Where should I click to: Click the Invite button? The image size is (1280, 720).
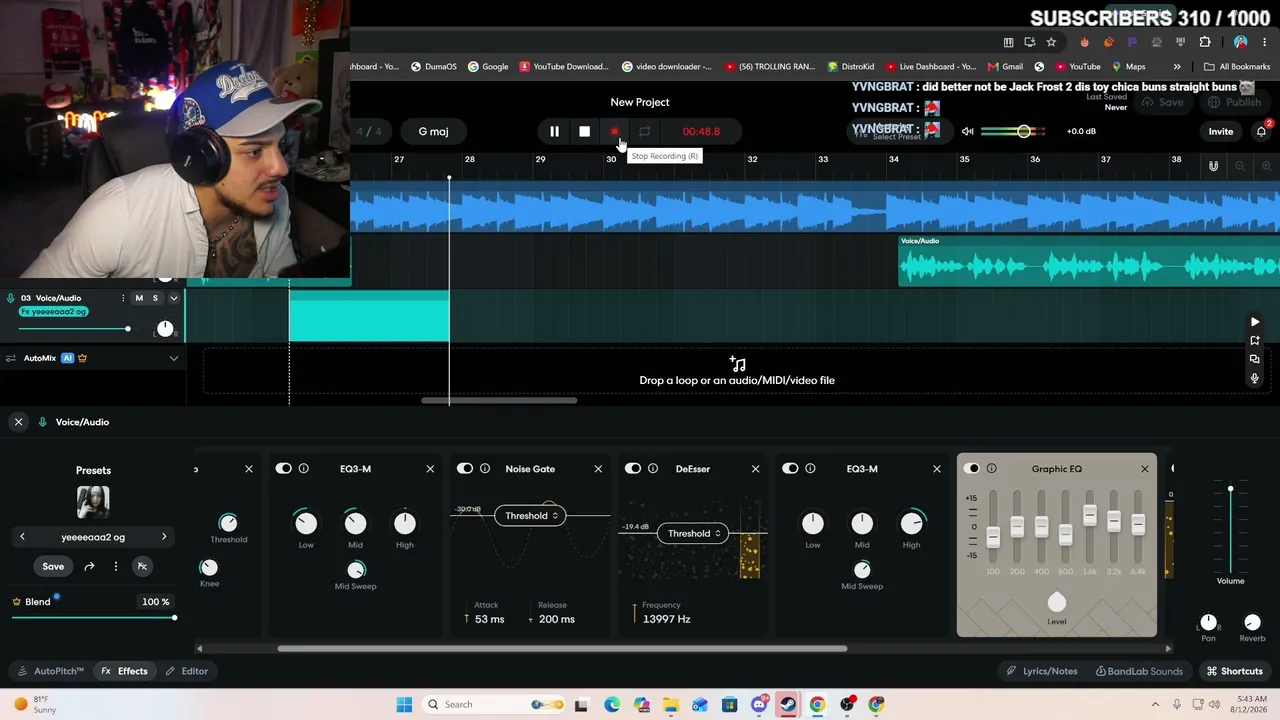1221,131
